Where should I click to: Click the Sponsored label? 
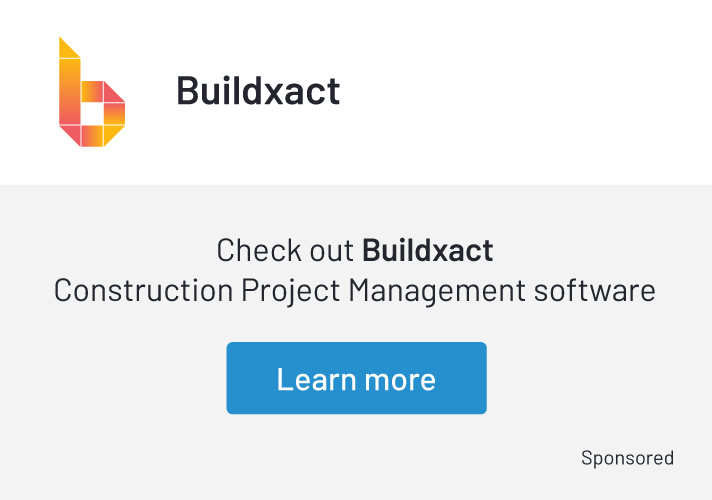627,458
